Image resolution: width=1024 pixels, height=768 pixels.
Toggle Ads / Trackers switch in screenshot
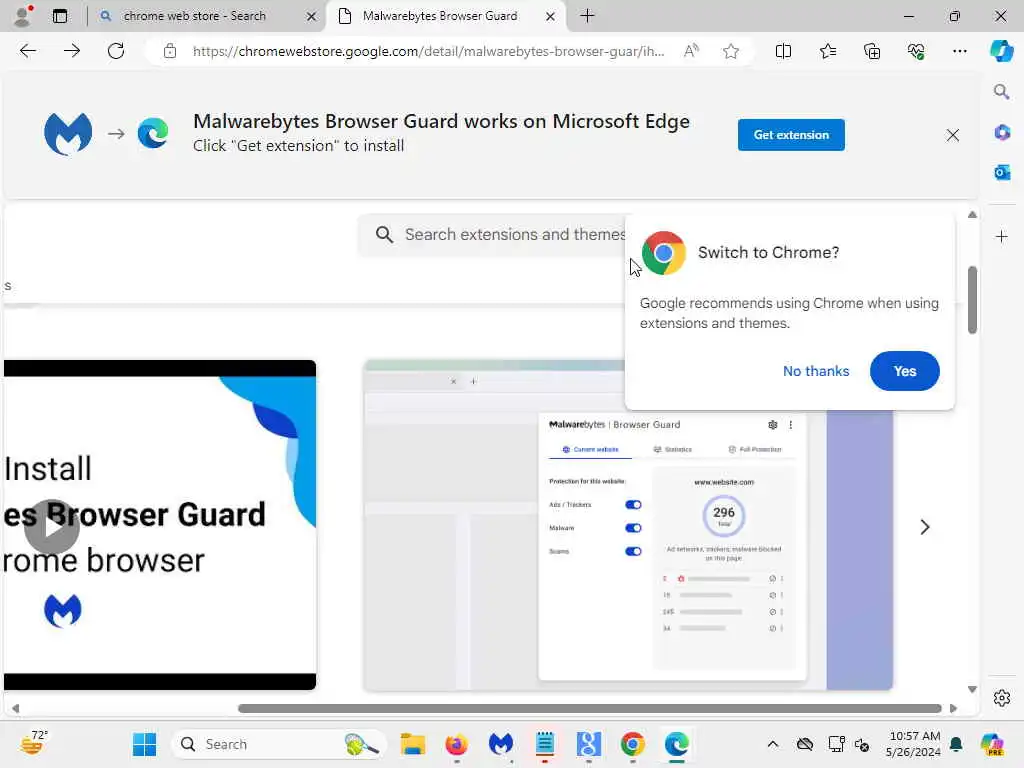(x=633, y=505)
